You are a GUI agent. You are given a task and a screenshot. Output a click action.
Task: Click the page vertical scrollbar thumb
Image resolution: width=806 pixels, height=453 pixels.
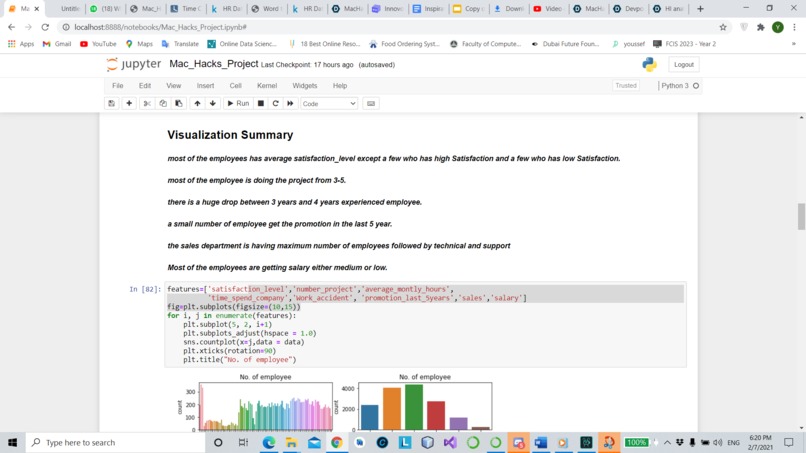pyautogui.click(x=801, y=216)
